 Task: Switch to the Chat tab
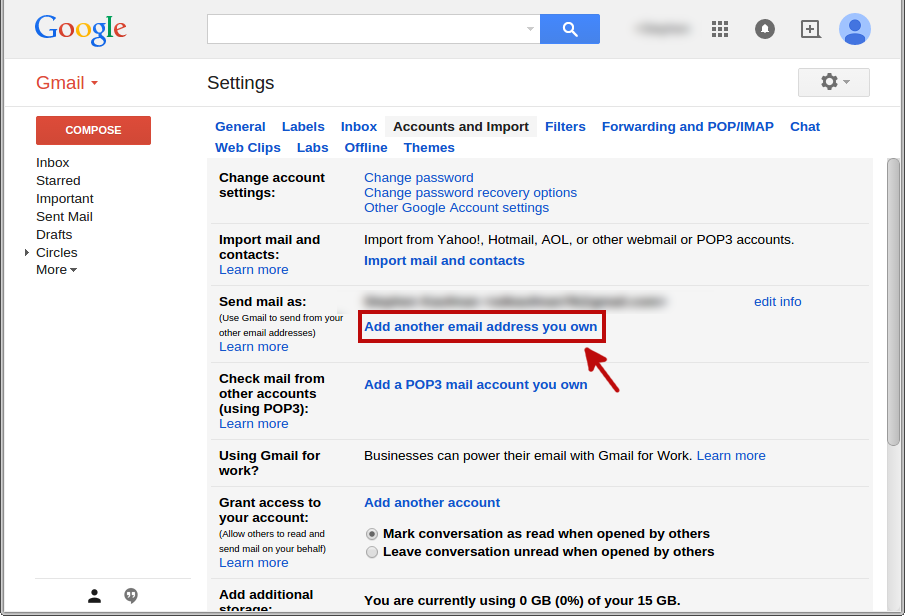point(805,126)
